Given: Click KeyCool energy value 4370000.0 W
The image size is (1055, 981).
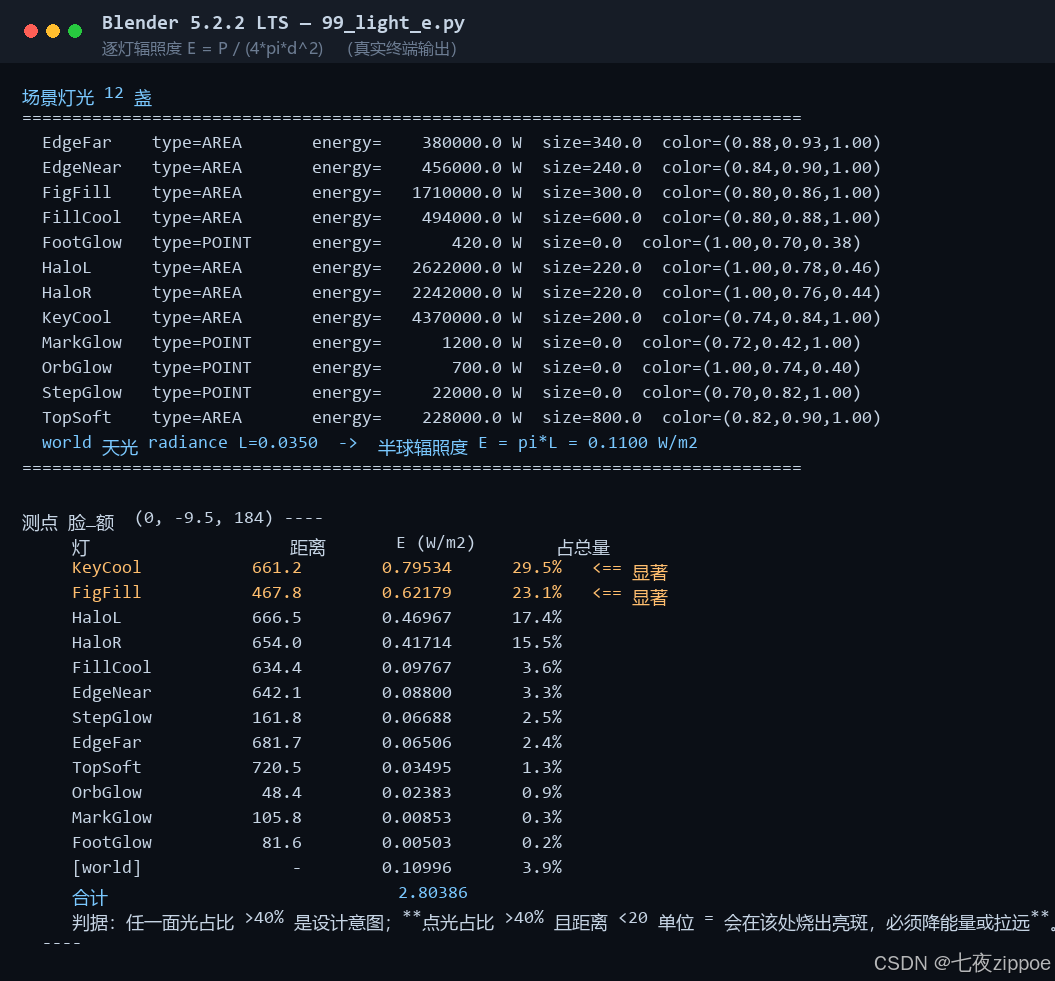Looking at the screenshot, I should point(467,317).
